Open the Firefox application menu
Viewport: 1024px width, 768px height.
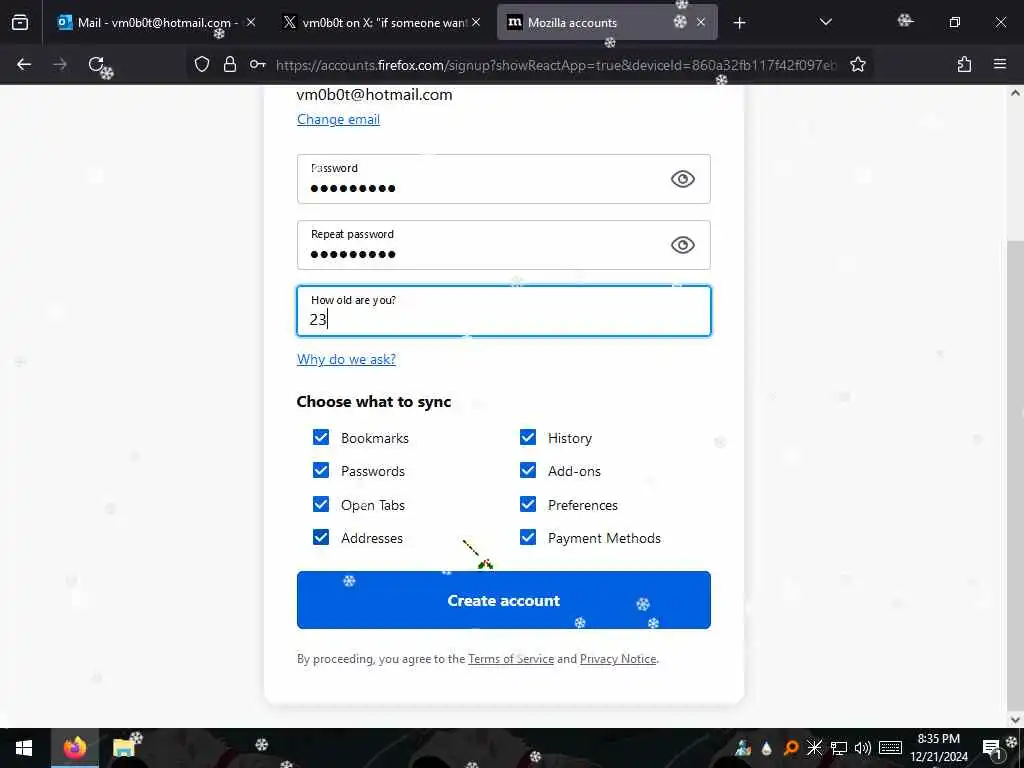(1000, 64)
